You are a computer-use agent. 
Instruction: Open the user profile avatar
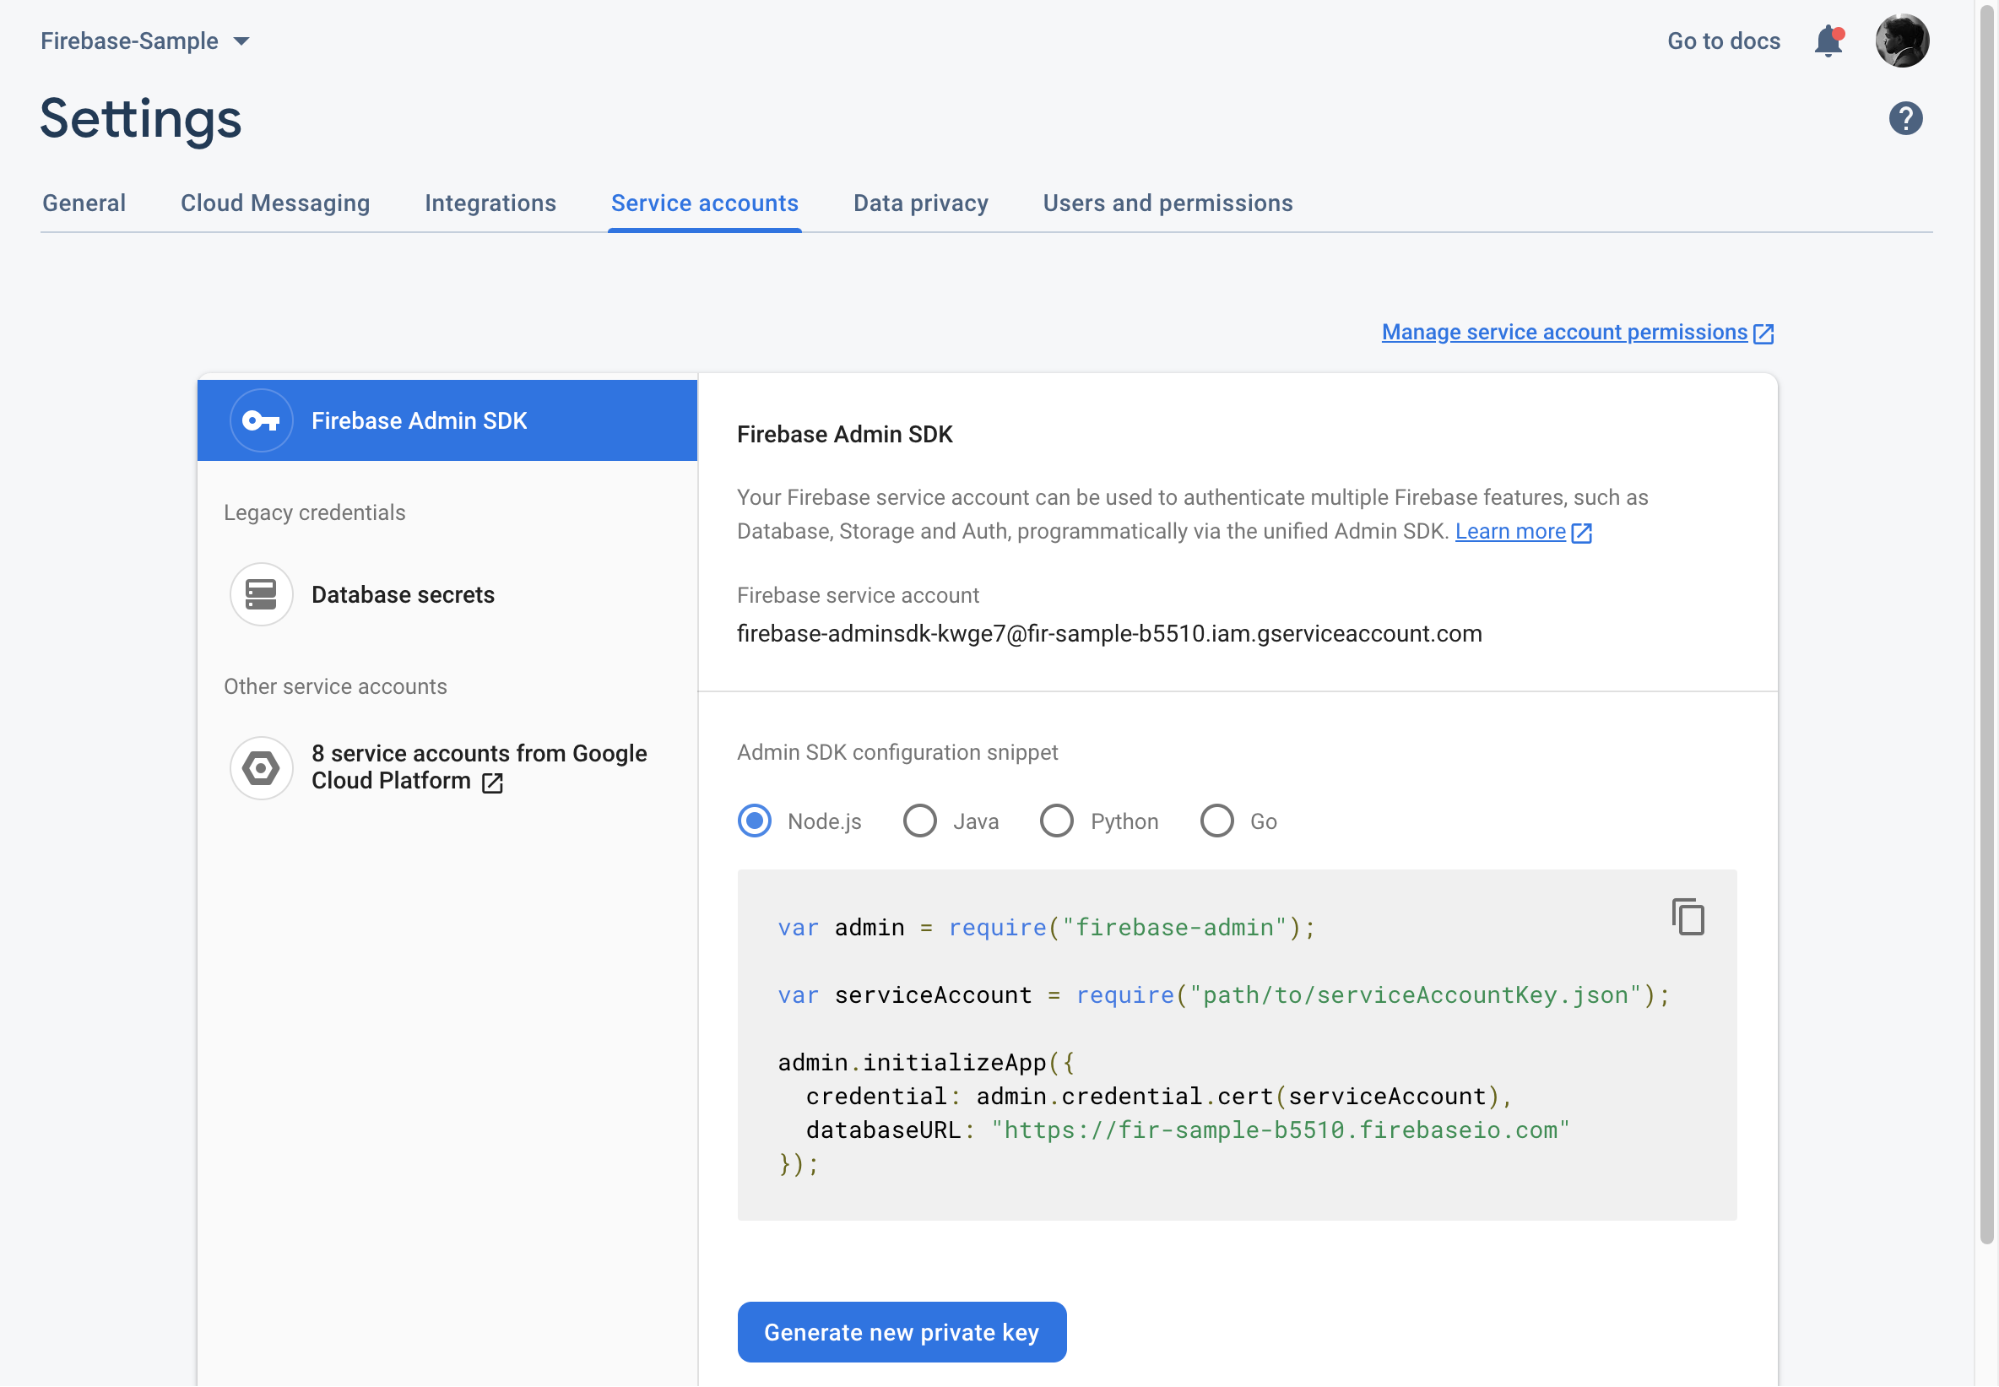(1901, 41)
